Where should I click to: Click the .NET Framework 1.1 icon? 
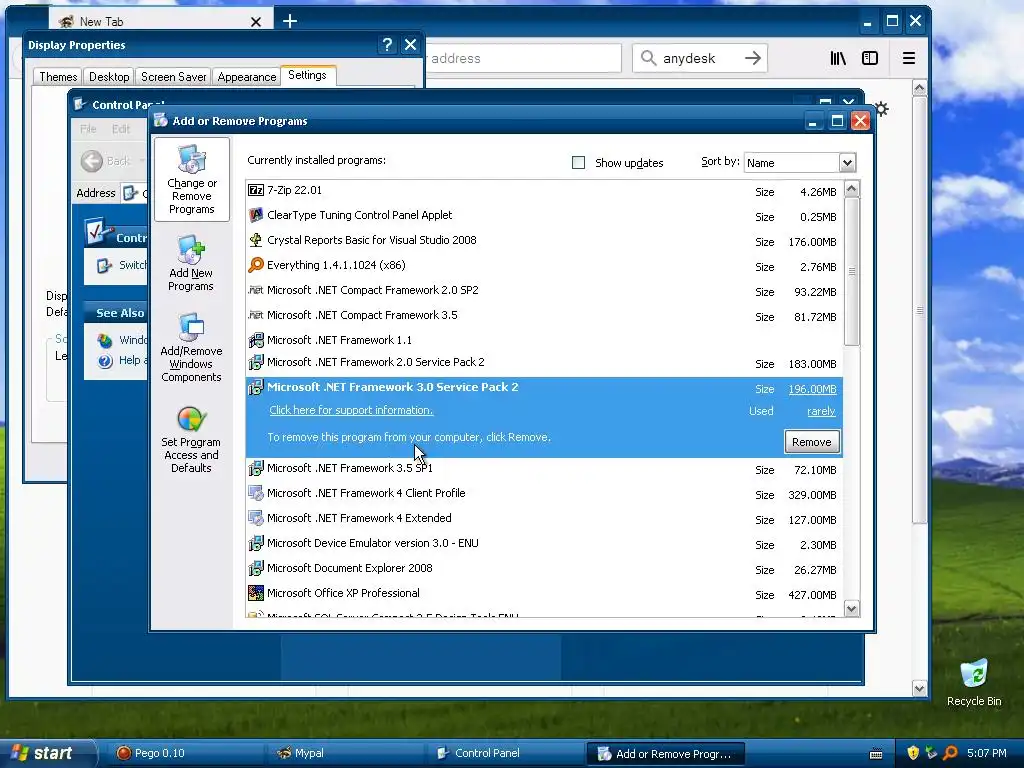(256, 340)
